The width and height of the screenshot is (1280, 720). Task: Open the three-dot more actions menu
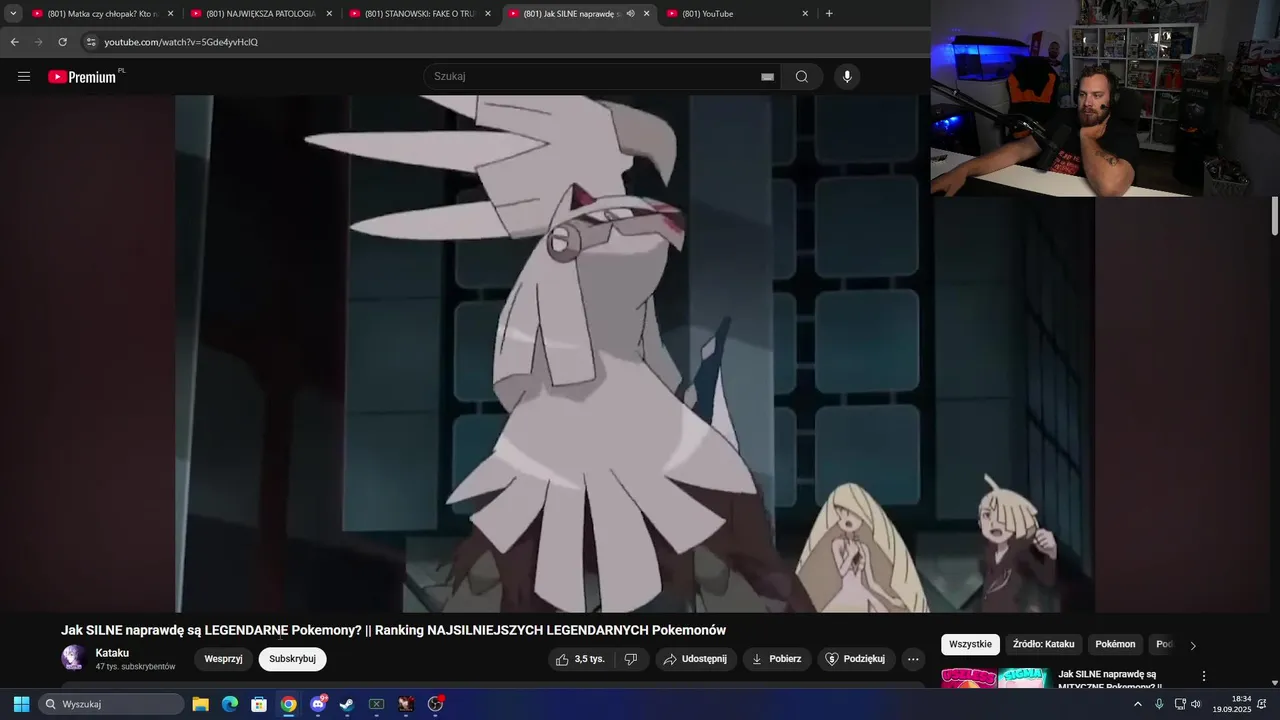[x=912, y=659]
